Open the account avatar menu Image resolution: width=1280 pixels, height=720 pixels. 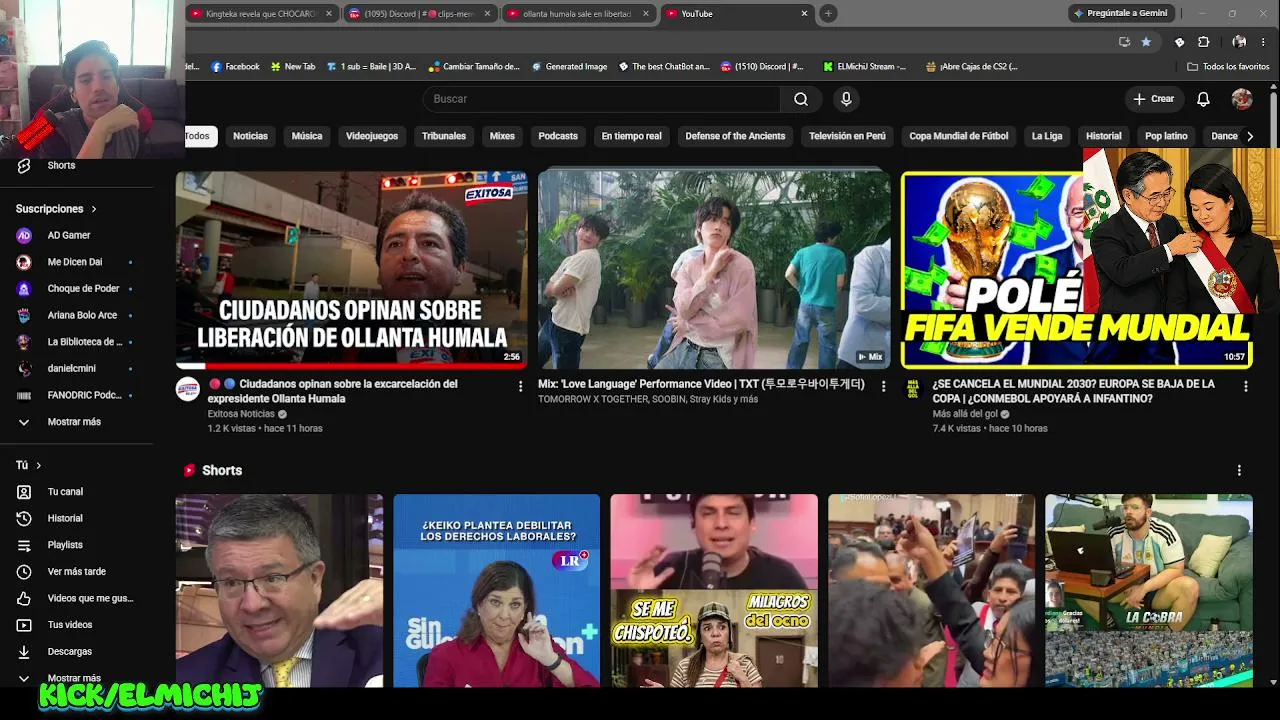(x=1242, y=99)
